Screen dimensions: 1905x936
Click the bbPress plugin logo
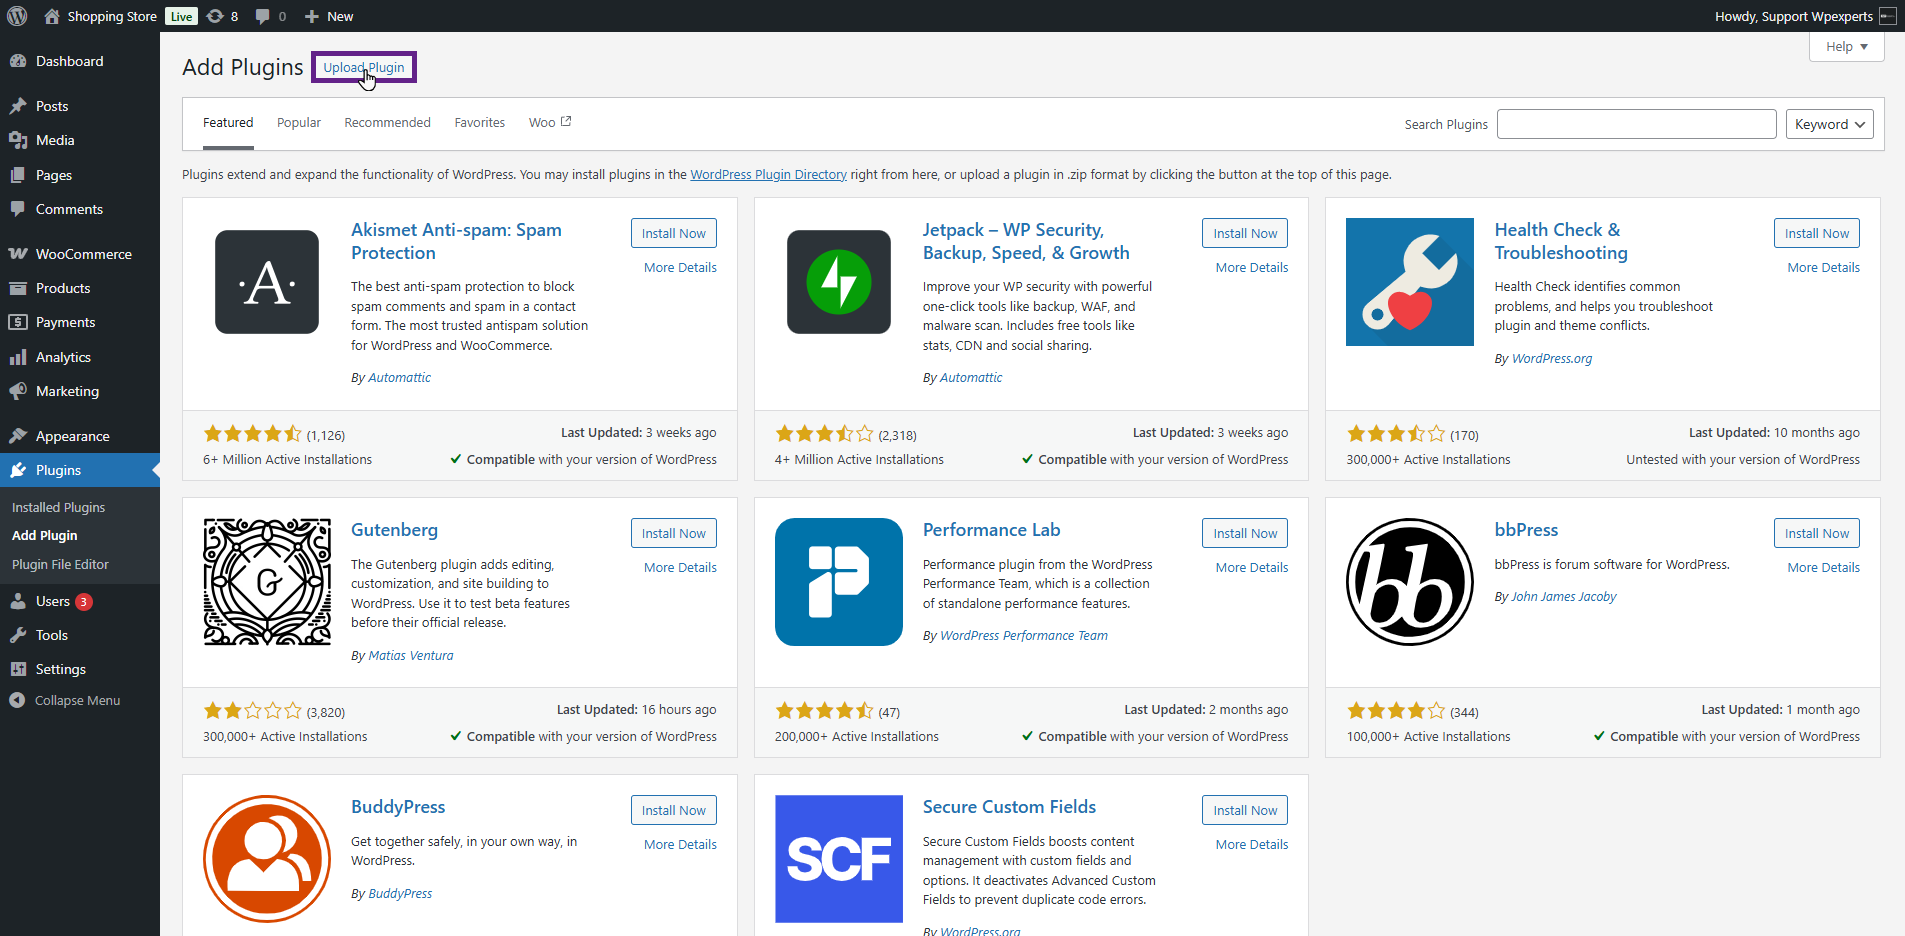tap(1409, 582)
